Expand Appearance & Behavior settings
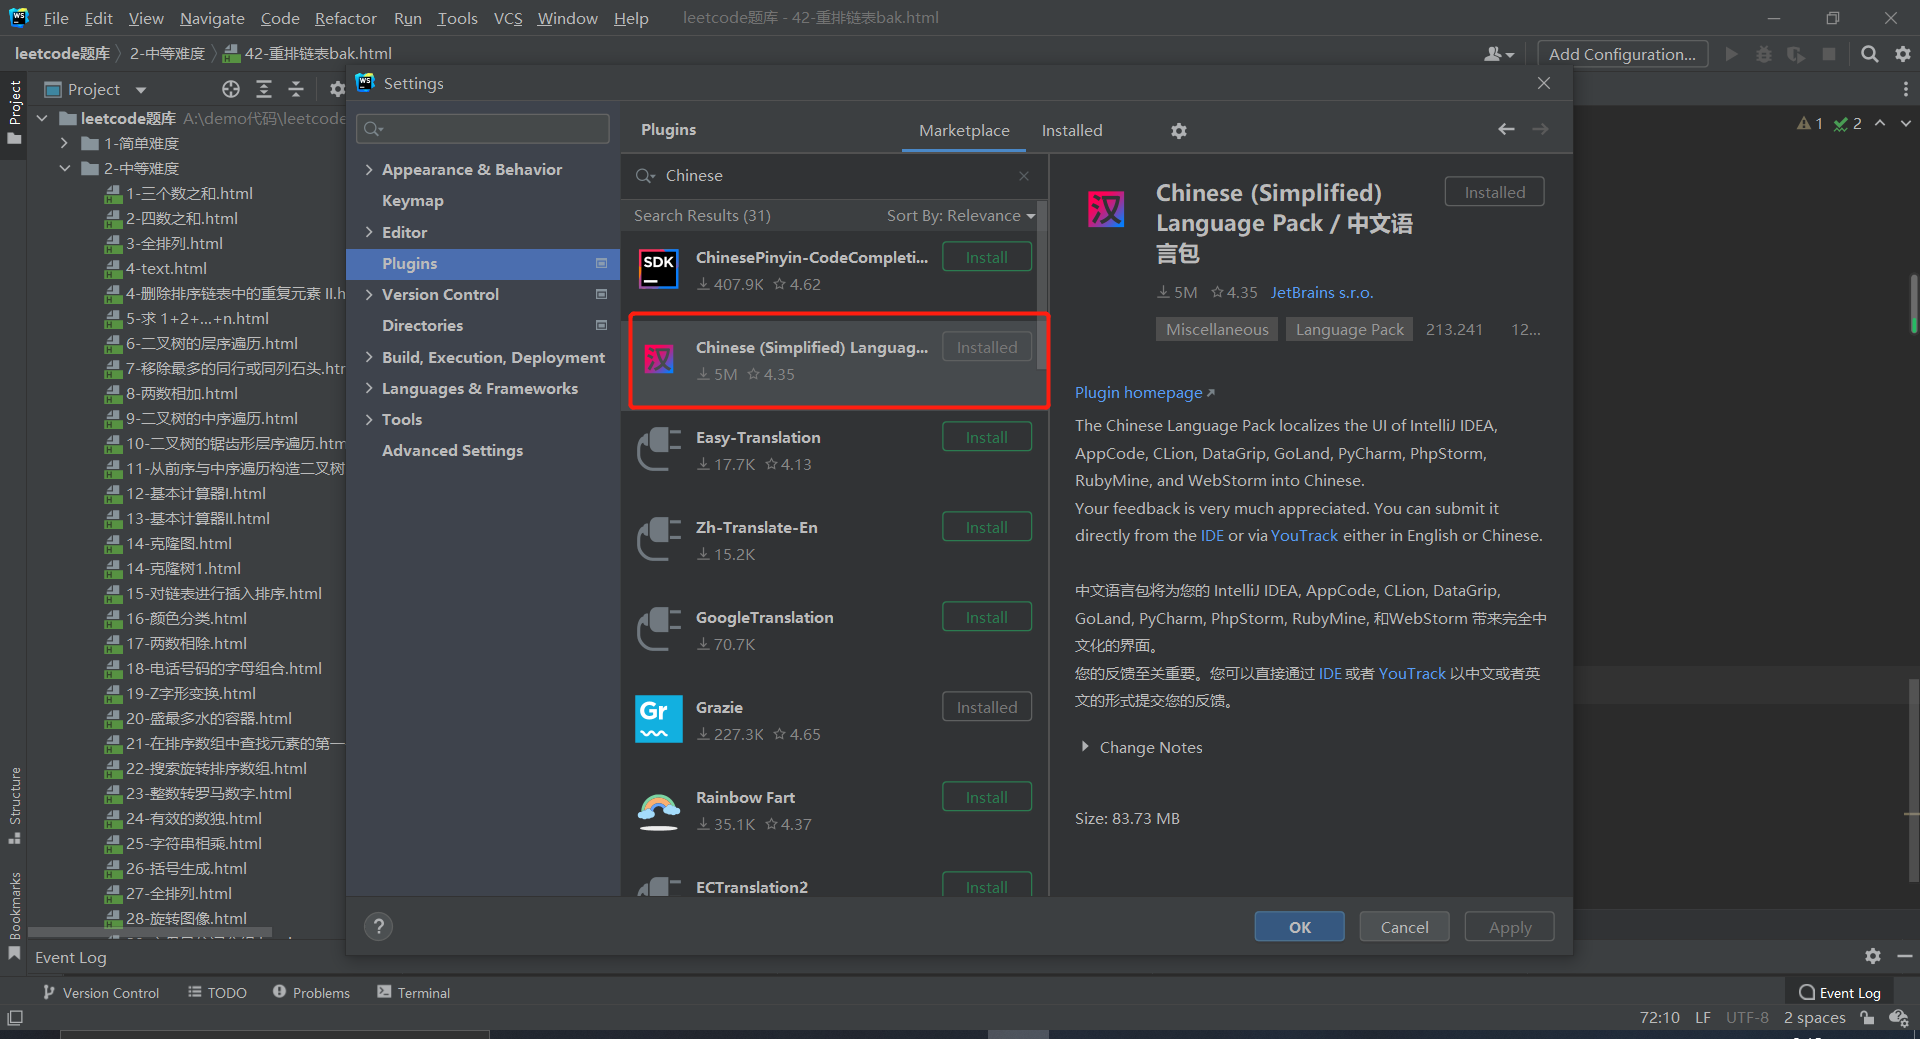This screenshot has width=1920, height=1039. (x=369, y=170)
